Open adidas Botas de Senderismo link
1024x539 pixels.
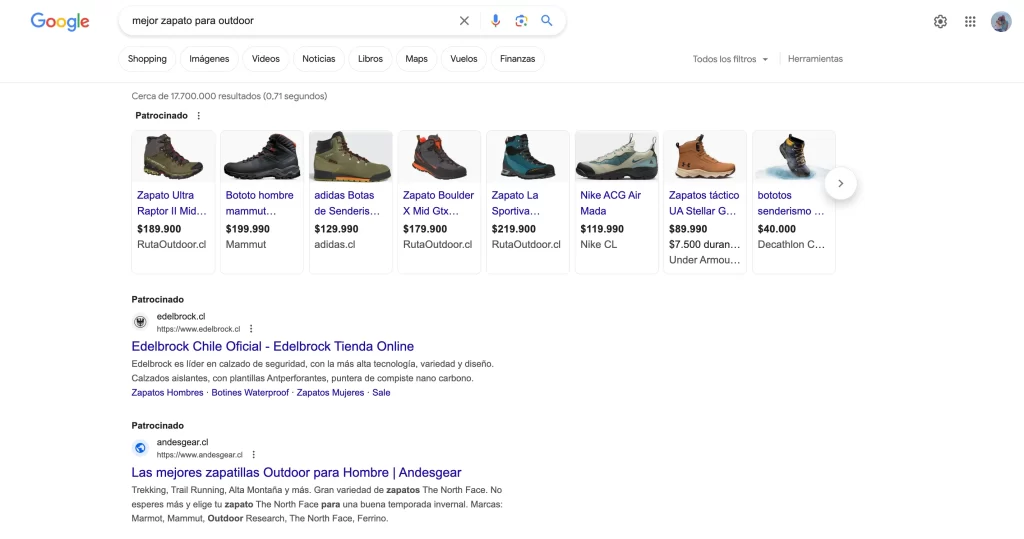(x=347, y=203)
